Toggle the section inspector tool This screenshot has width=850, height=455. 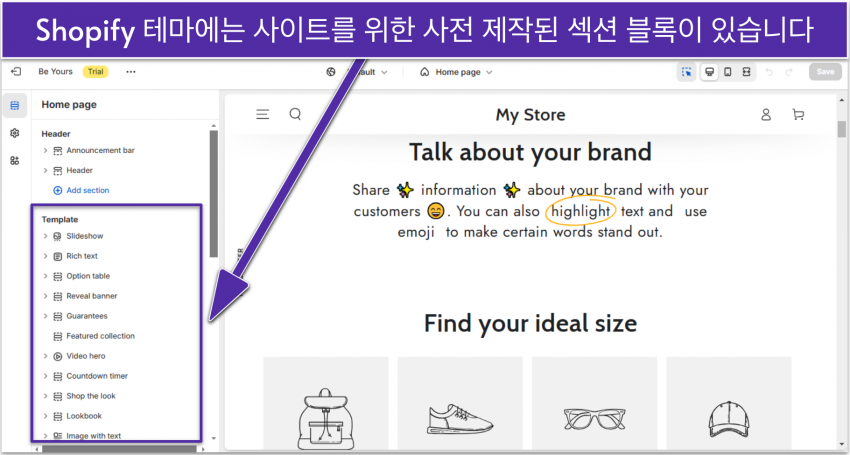coord(687,72)
